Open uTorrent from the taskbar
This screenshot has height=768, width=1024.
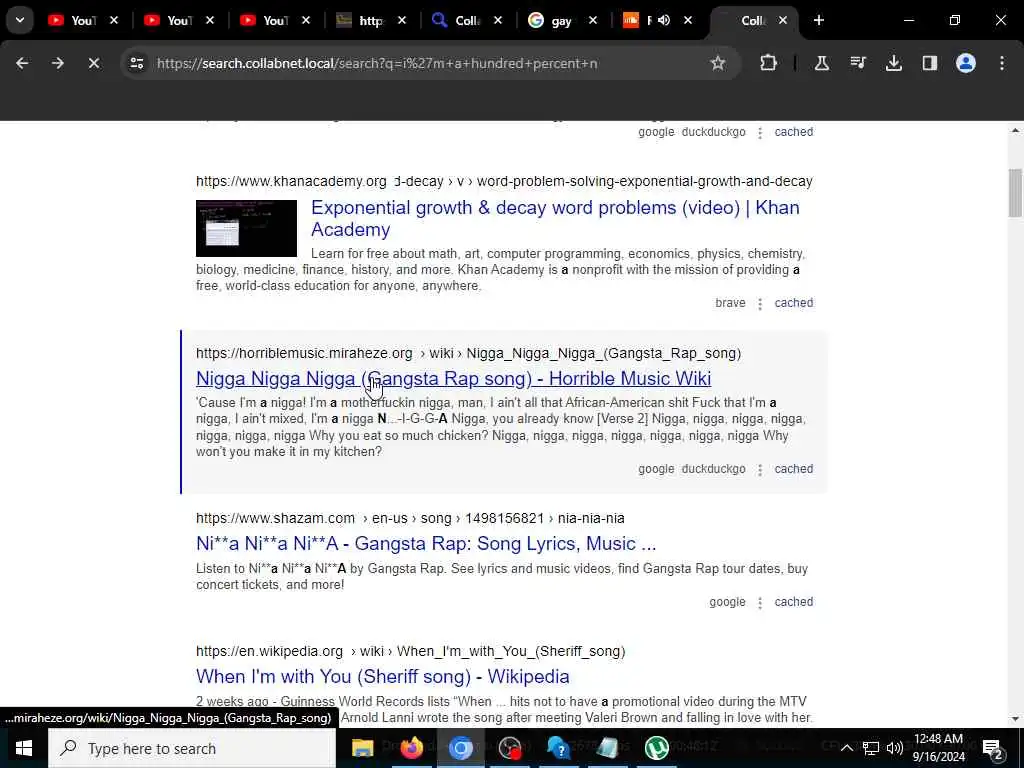point(656,748)
